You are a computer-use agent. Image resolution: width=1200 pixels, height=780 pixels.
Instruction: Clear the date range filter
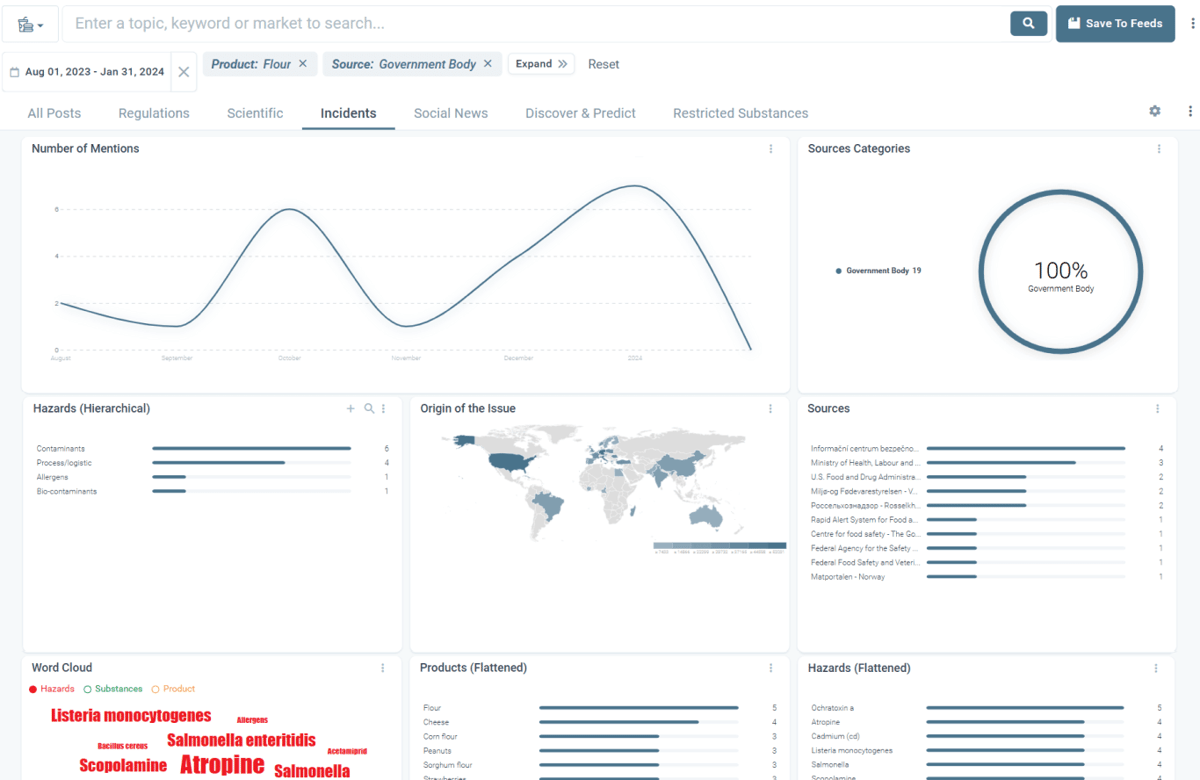(x=184, y=72)
